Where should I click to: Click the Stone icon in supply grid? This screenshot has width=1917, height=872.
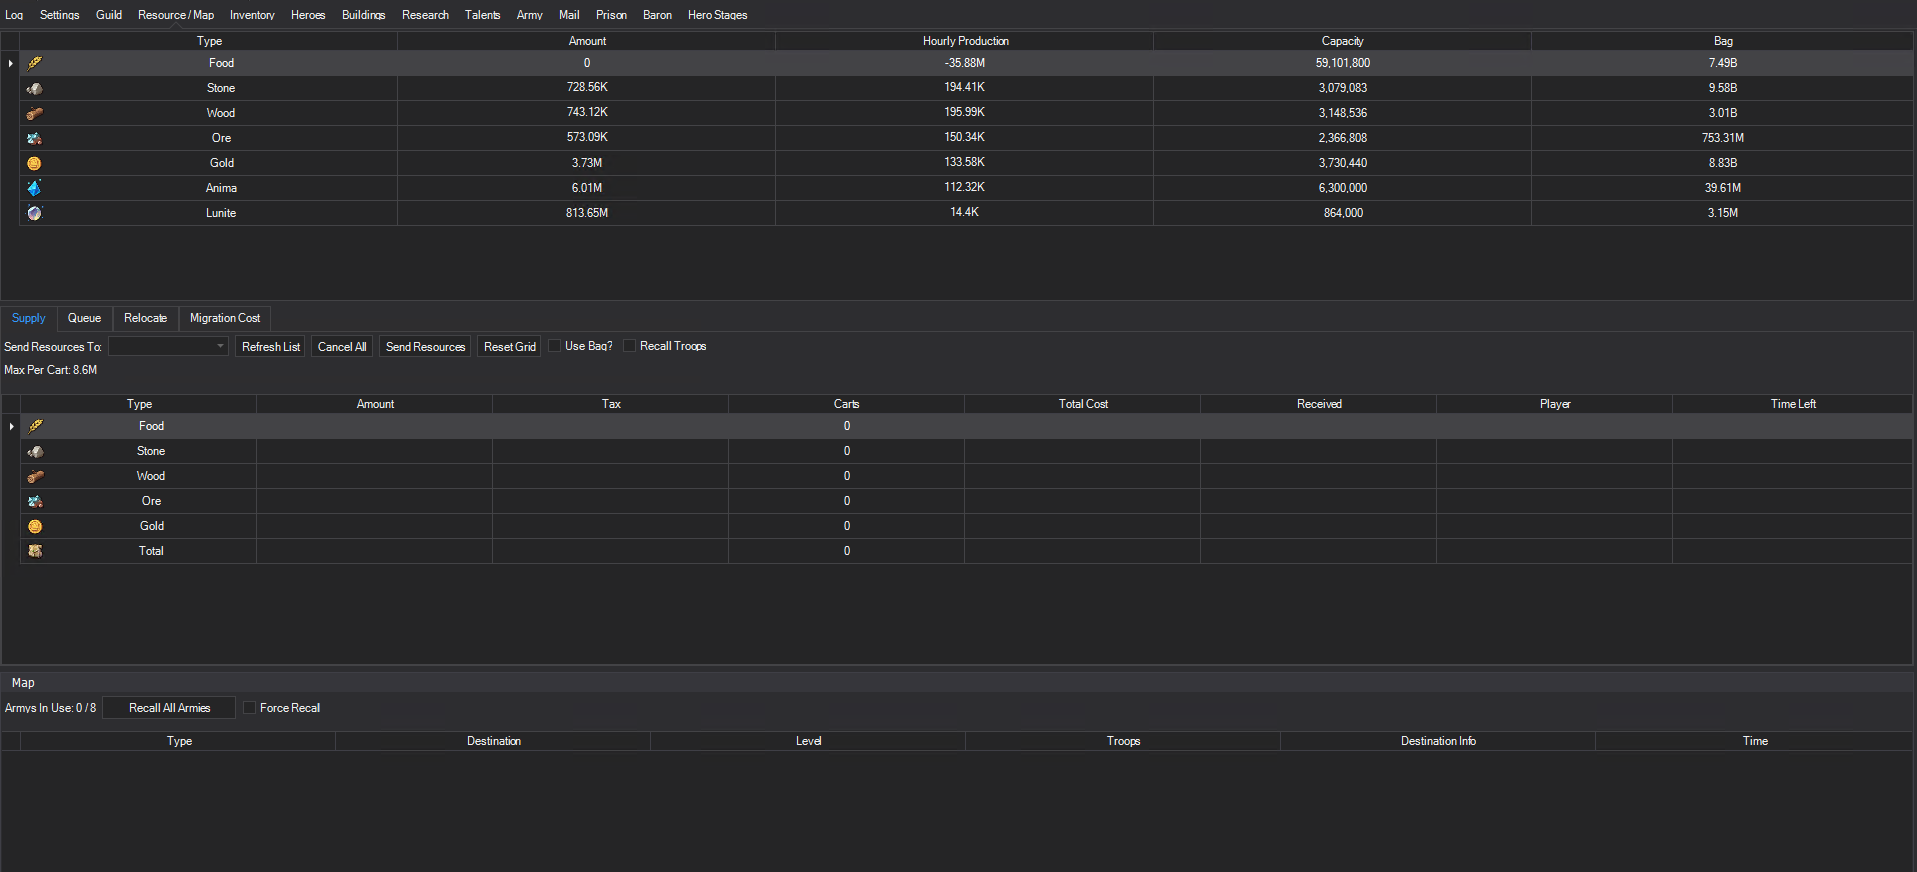pyautogui.click(x=36, y=451)
